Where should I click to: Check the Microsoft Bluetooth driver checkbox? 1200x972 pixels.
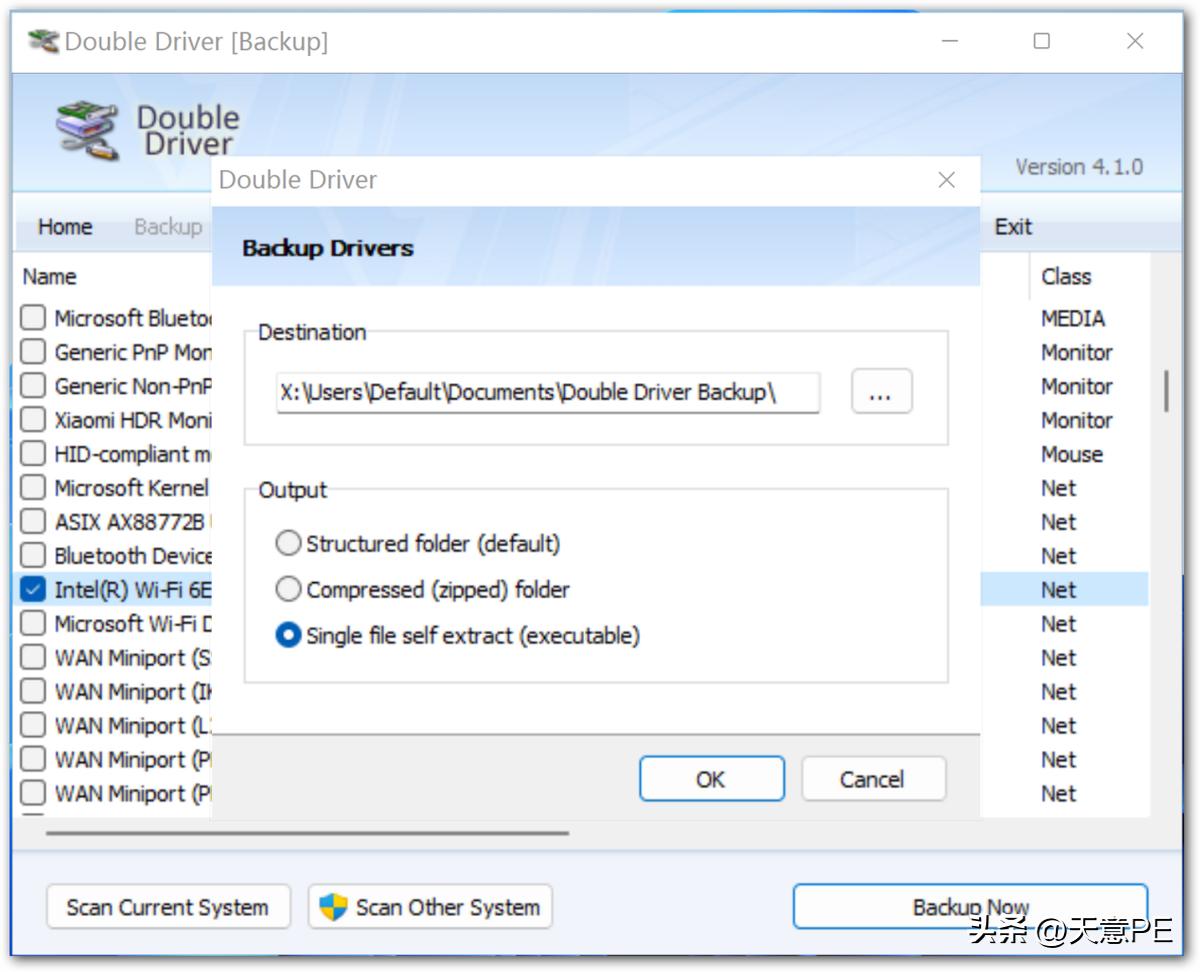(33, 318)
